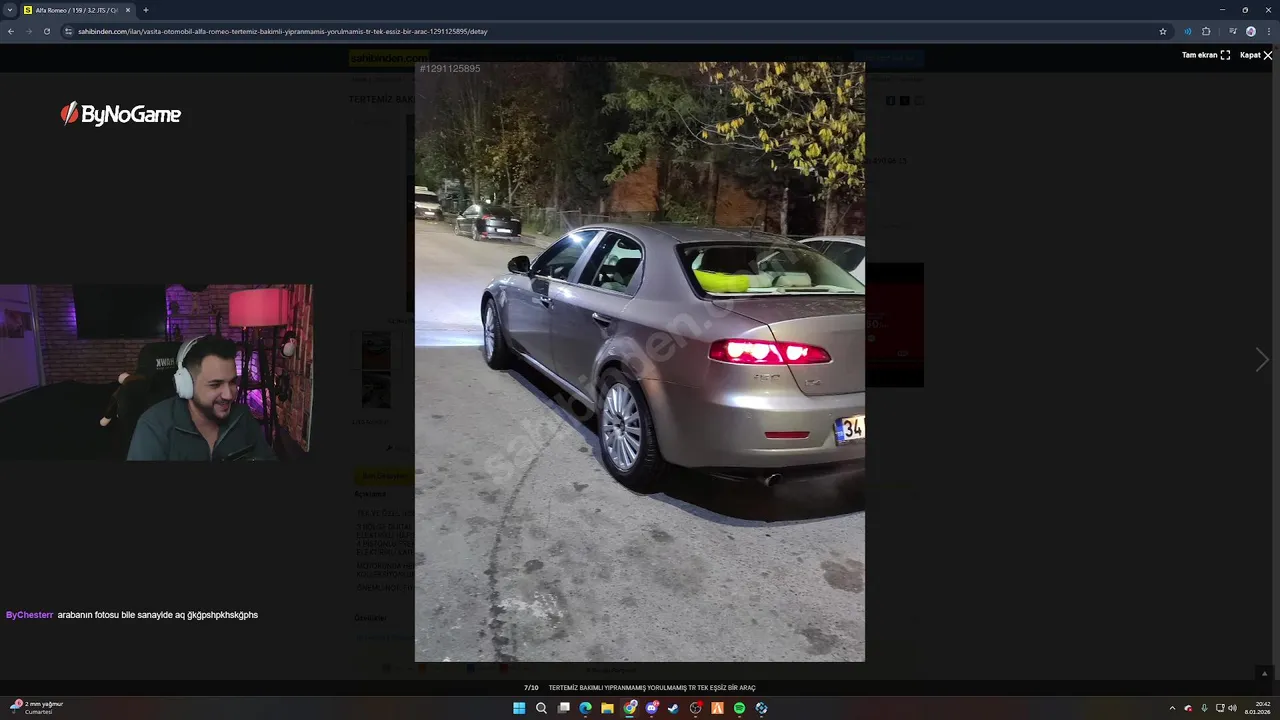
Task: View site information icon in address bar
Action: pos(68,31)
